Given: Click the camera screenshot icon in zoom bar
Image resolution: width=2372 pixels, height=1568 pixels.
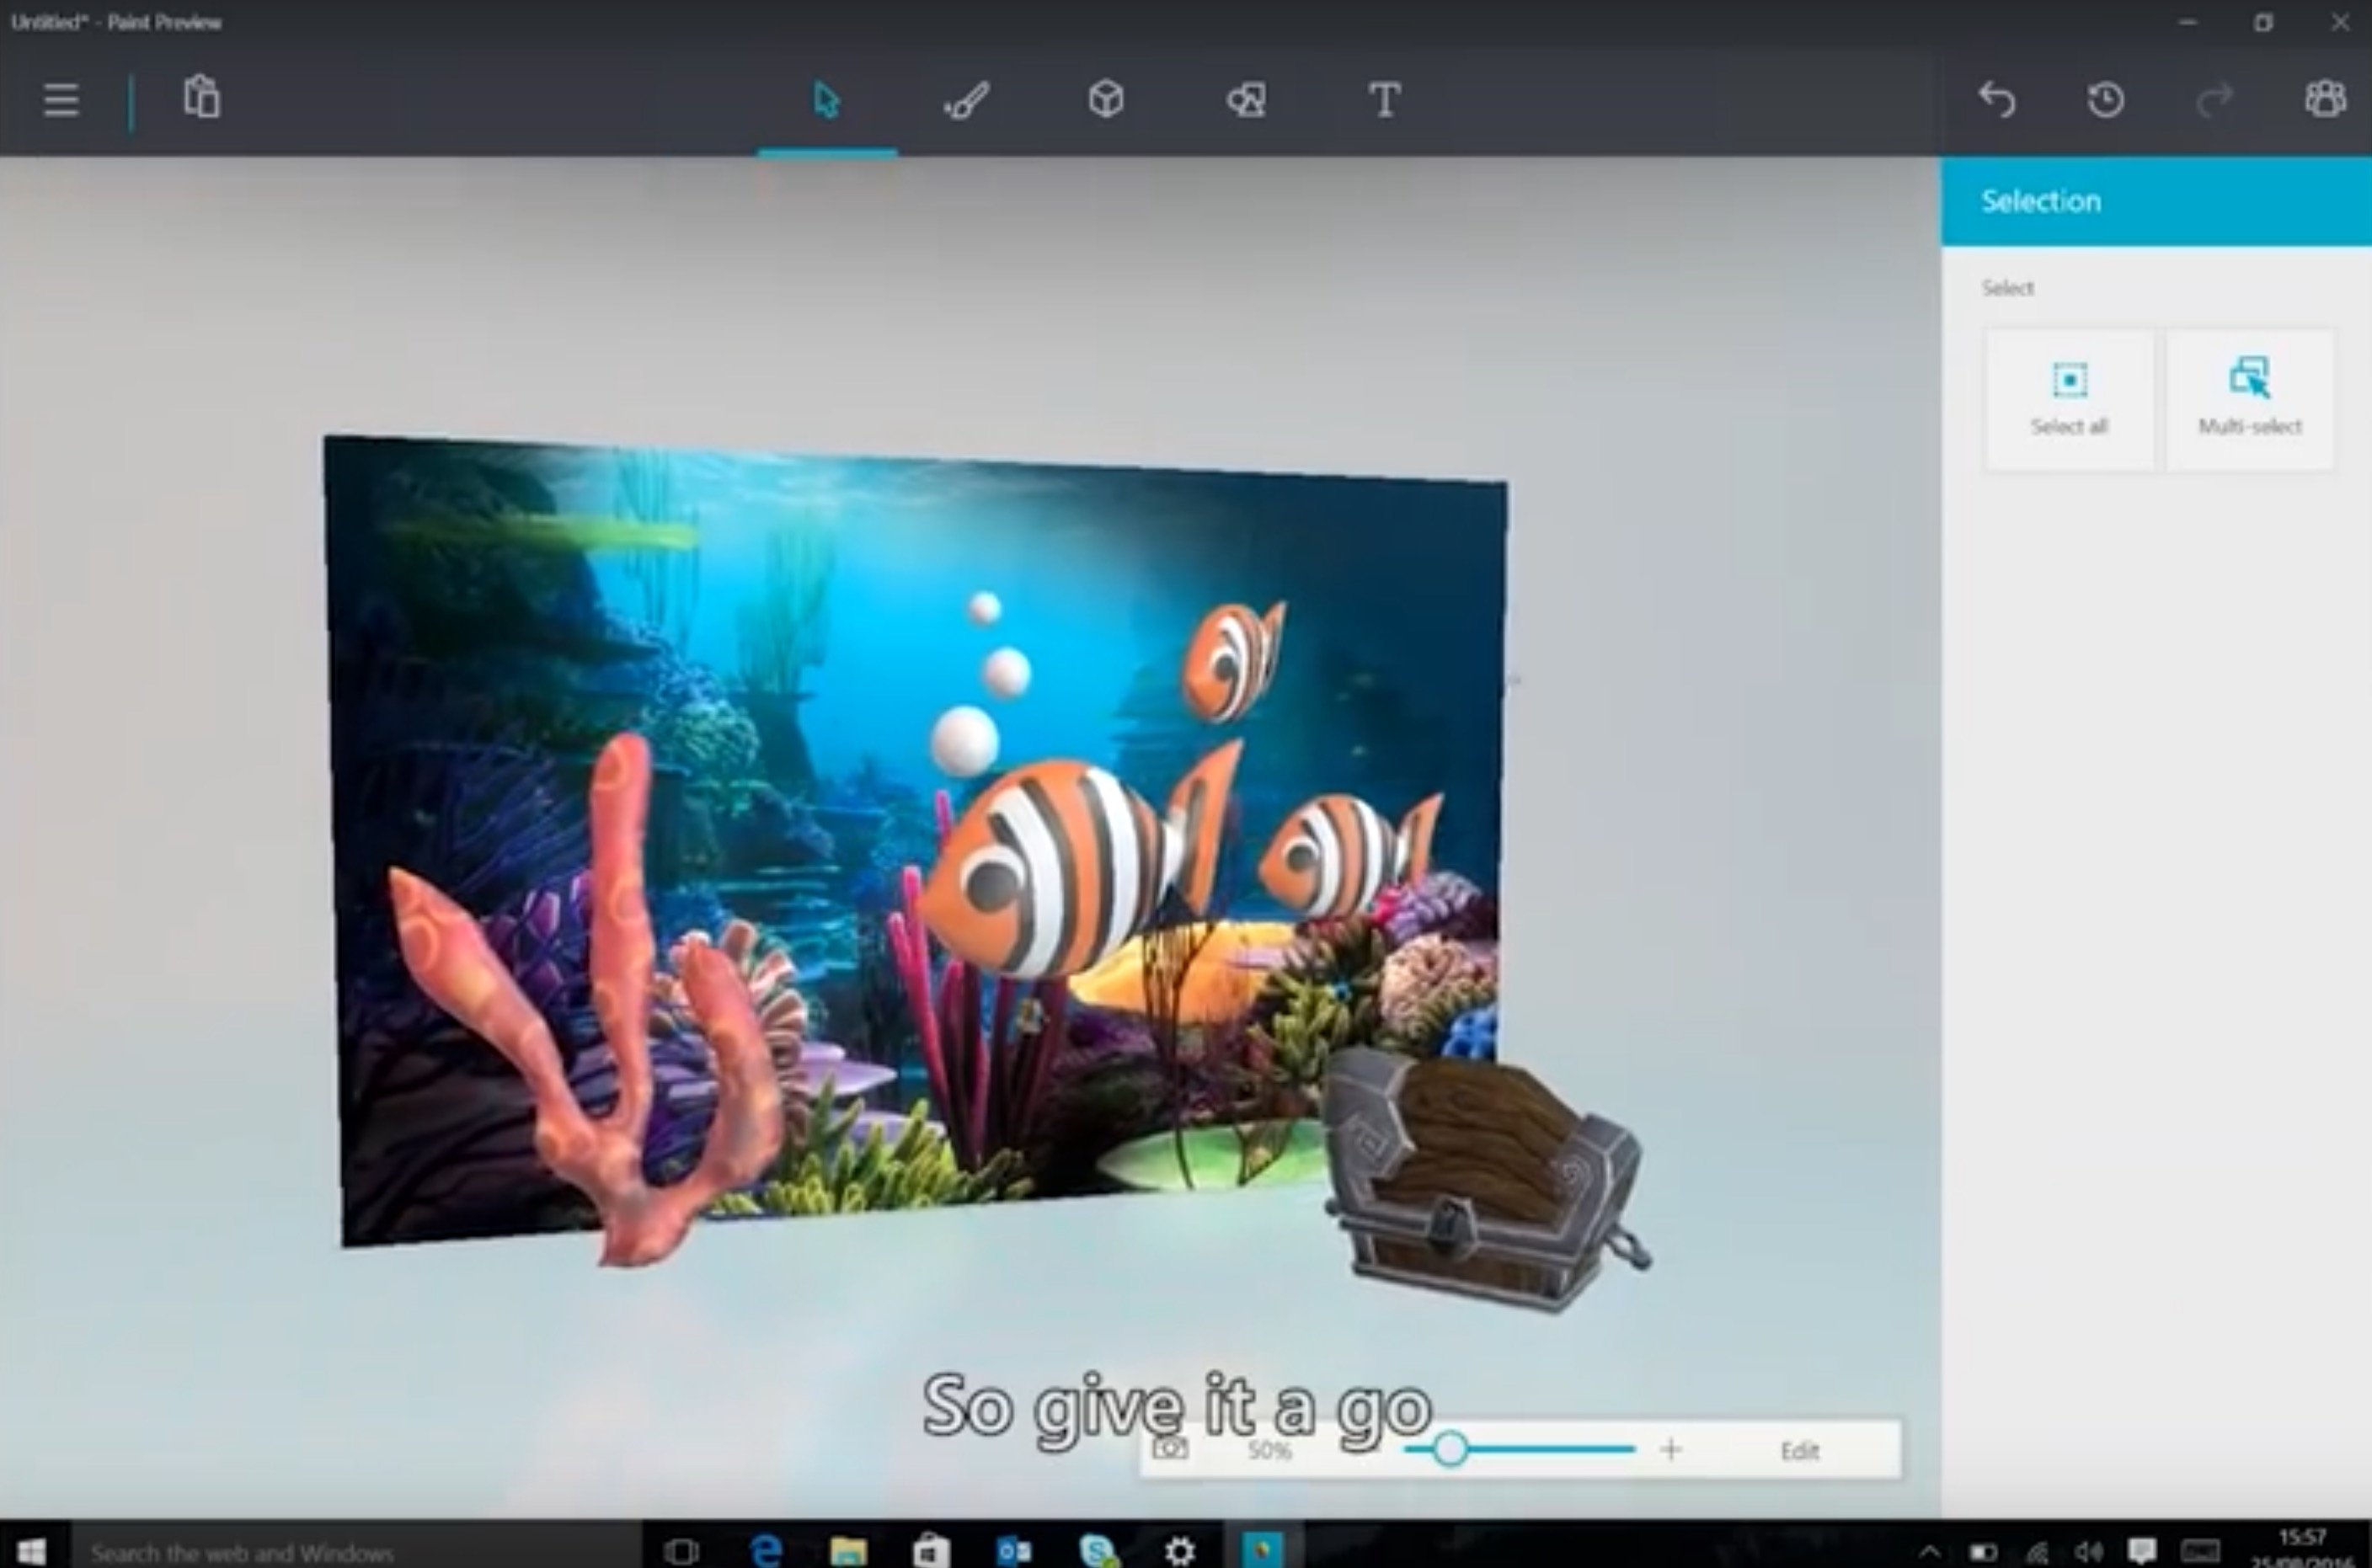Looking at the screenshot, I should click(x=1170, y=1448).
